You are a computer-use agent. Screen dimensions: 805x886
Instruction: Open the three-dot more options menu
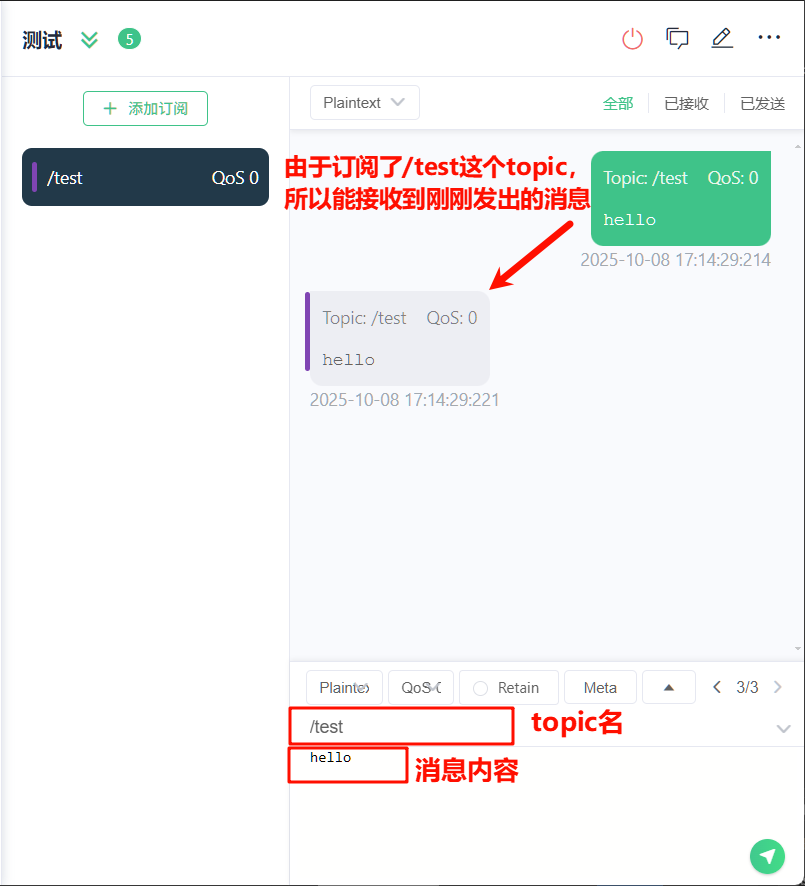coord(769,37)
